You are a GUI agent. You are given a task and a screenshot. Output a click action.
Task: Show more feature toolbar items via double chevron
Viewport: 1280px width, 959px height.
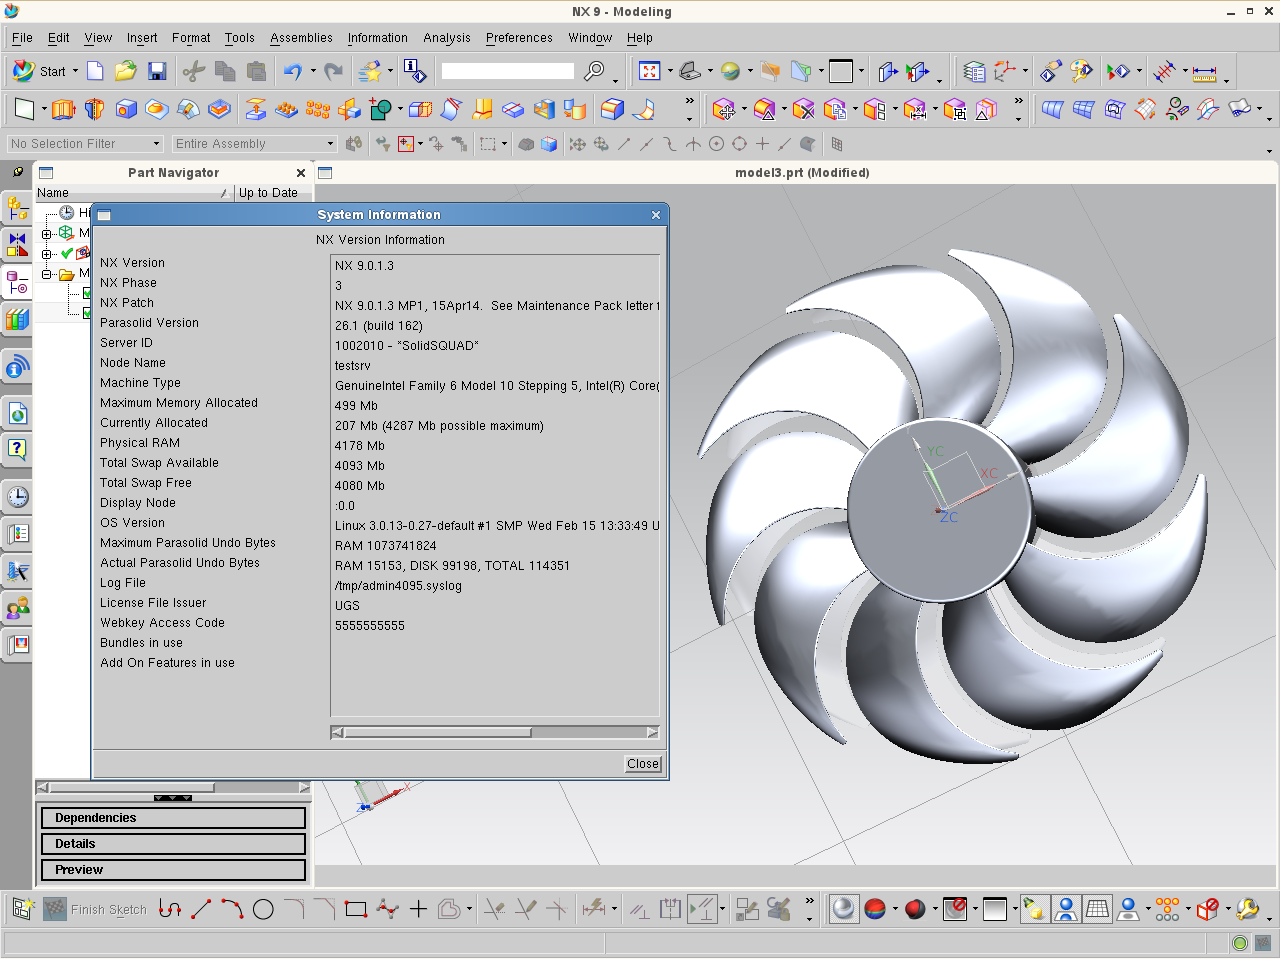coord(689,101)
